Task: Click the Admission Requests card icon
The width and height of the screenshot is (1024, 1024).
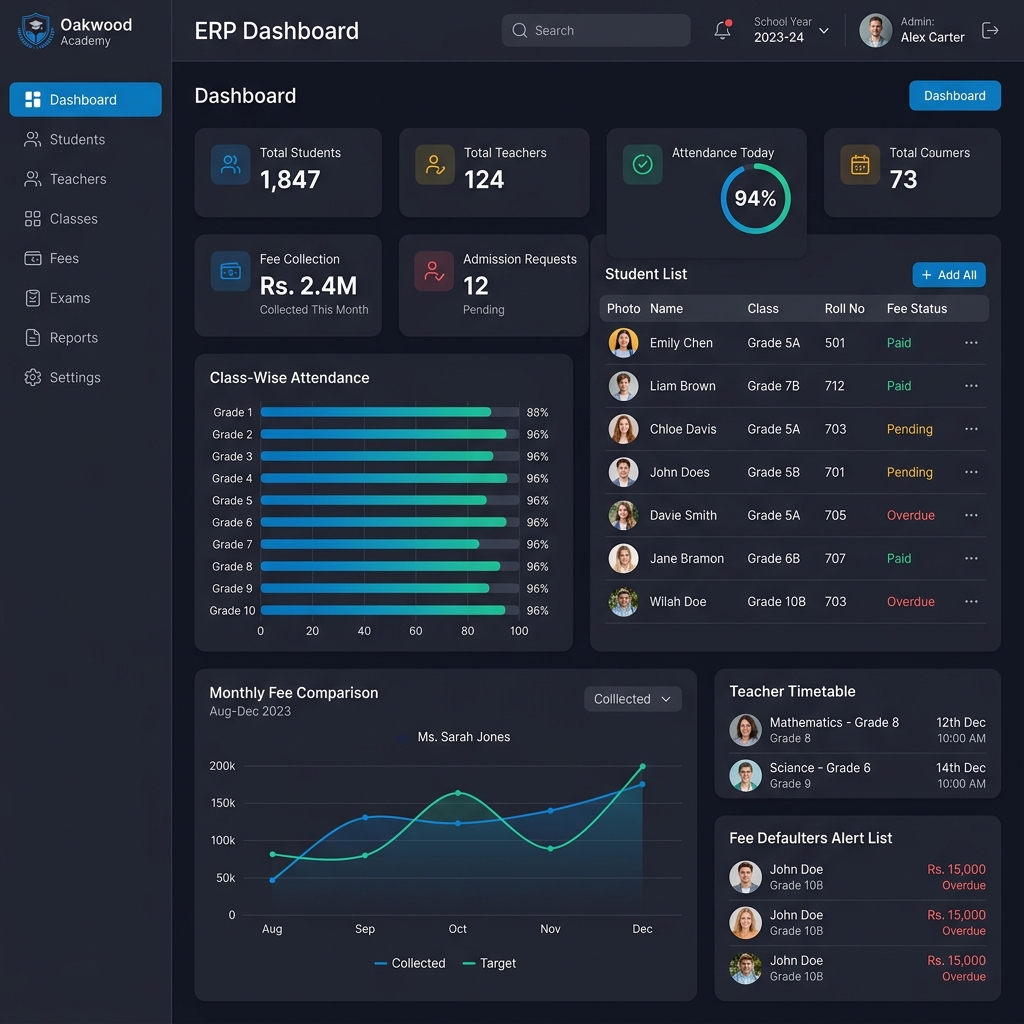Action: [434, 271]
